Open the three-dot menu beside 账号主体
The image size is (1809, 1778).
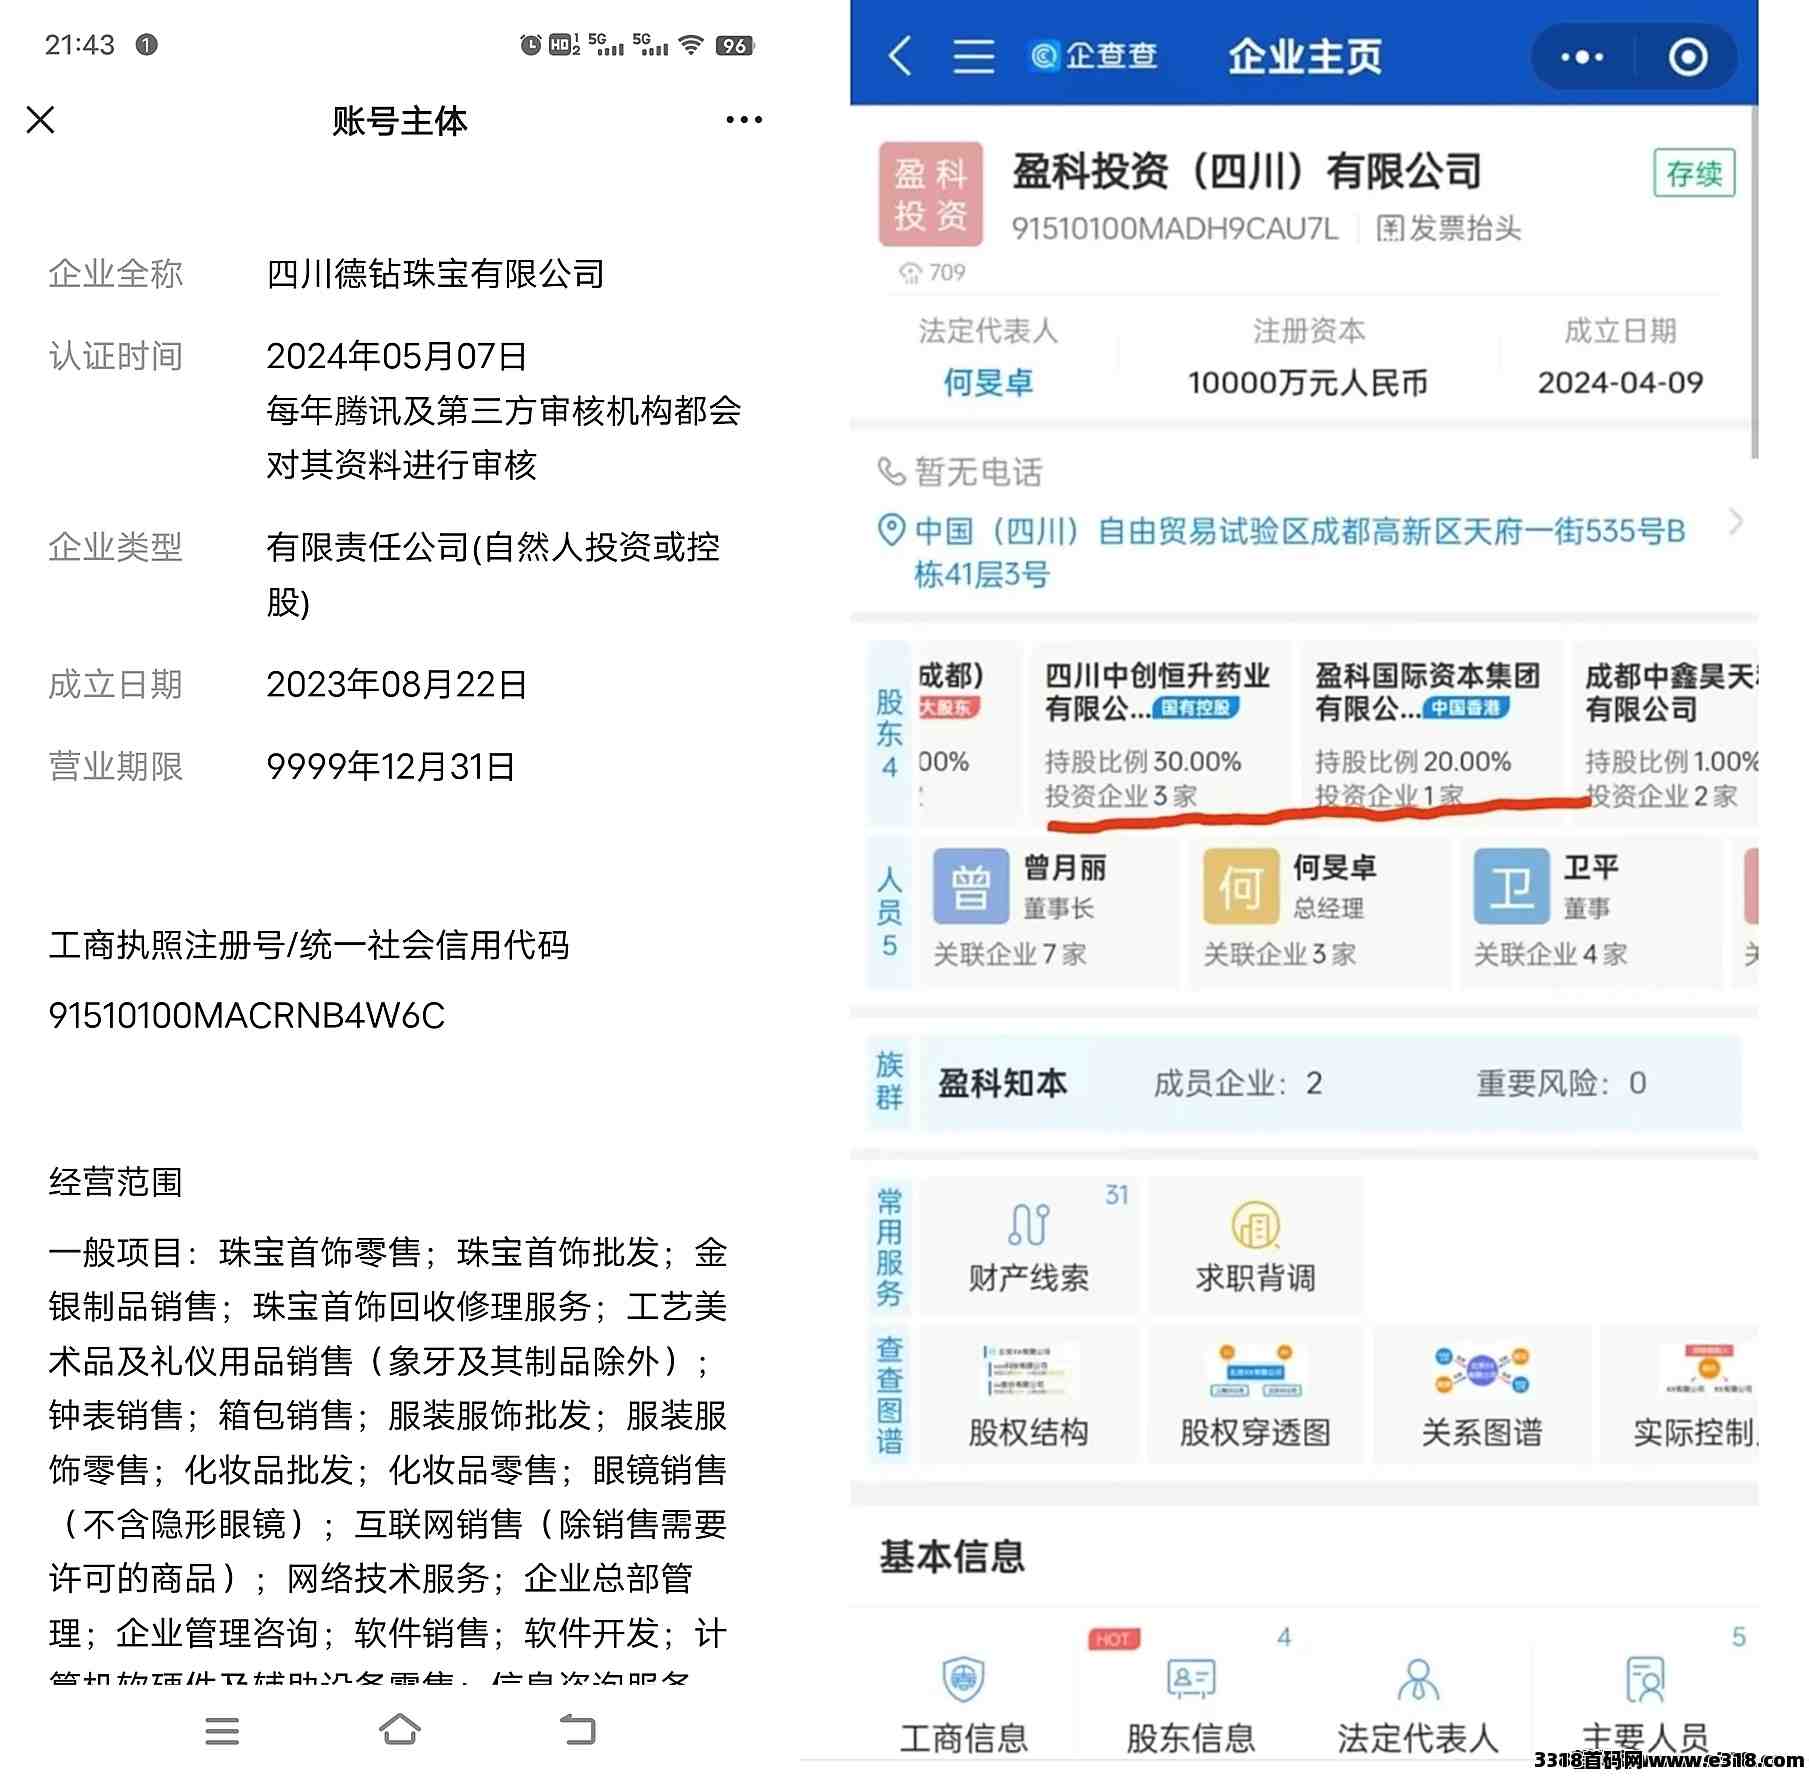(744, 120)
